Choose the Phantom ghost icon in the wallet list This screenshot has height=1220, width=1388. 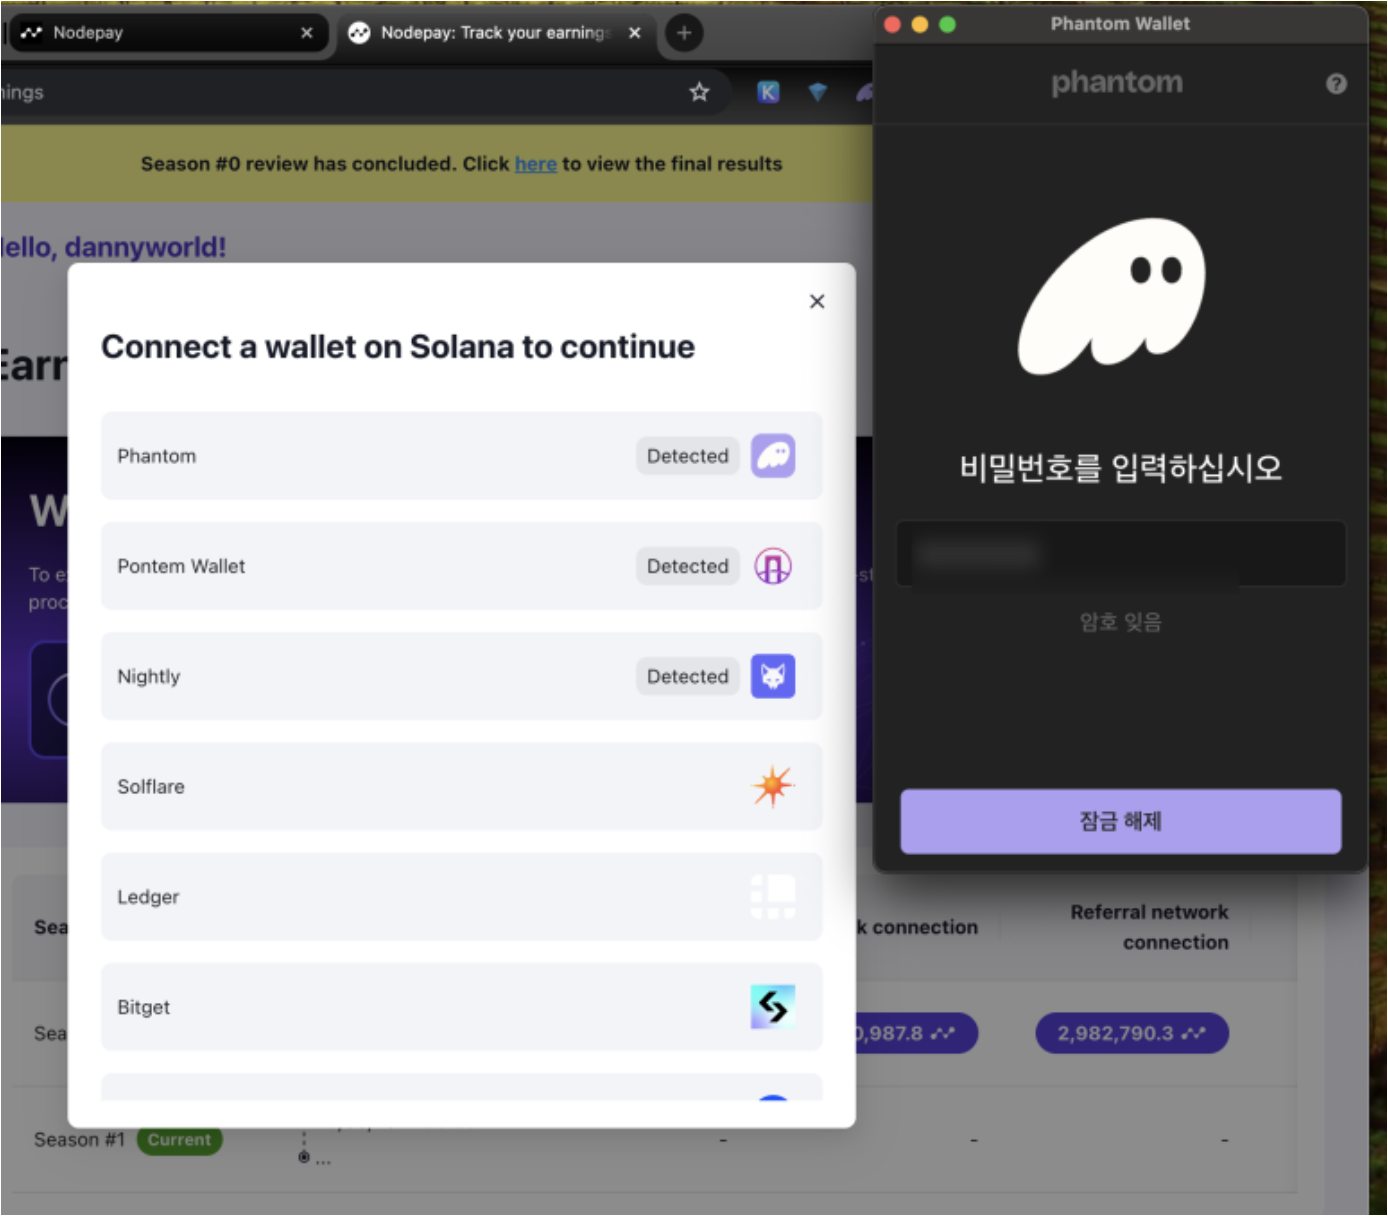coord(772,456)
